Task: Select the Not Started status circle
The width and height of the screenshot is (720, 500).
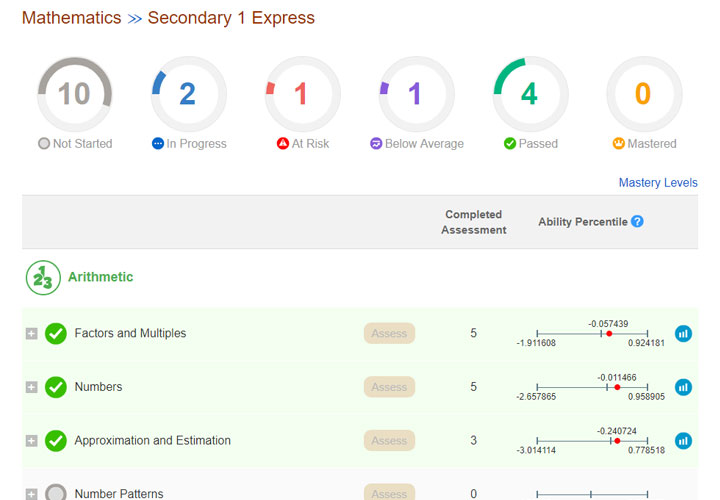Action: click(x=75, y=94)
